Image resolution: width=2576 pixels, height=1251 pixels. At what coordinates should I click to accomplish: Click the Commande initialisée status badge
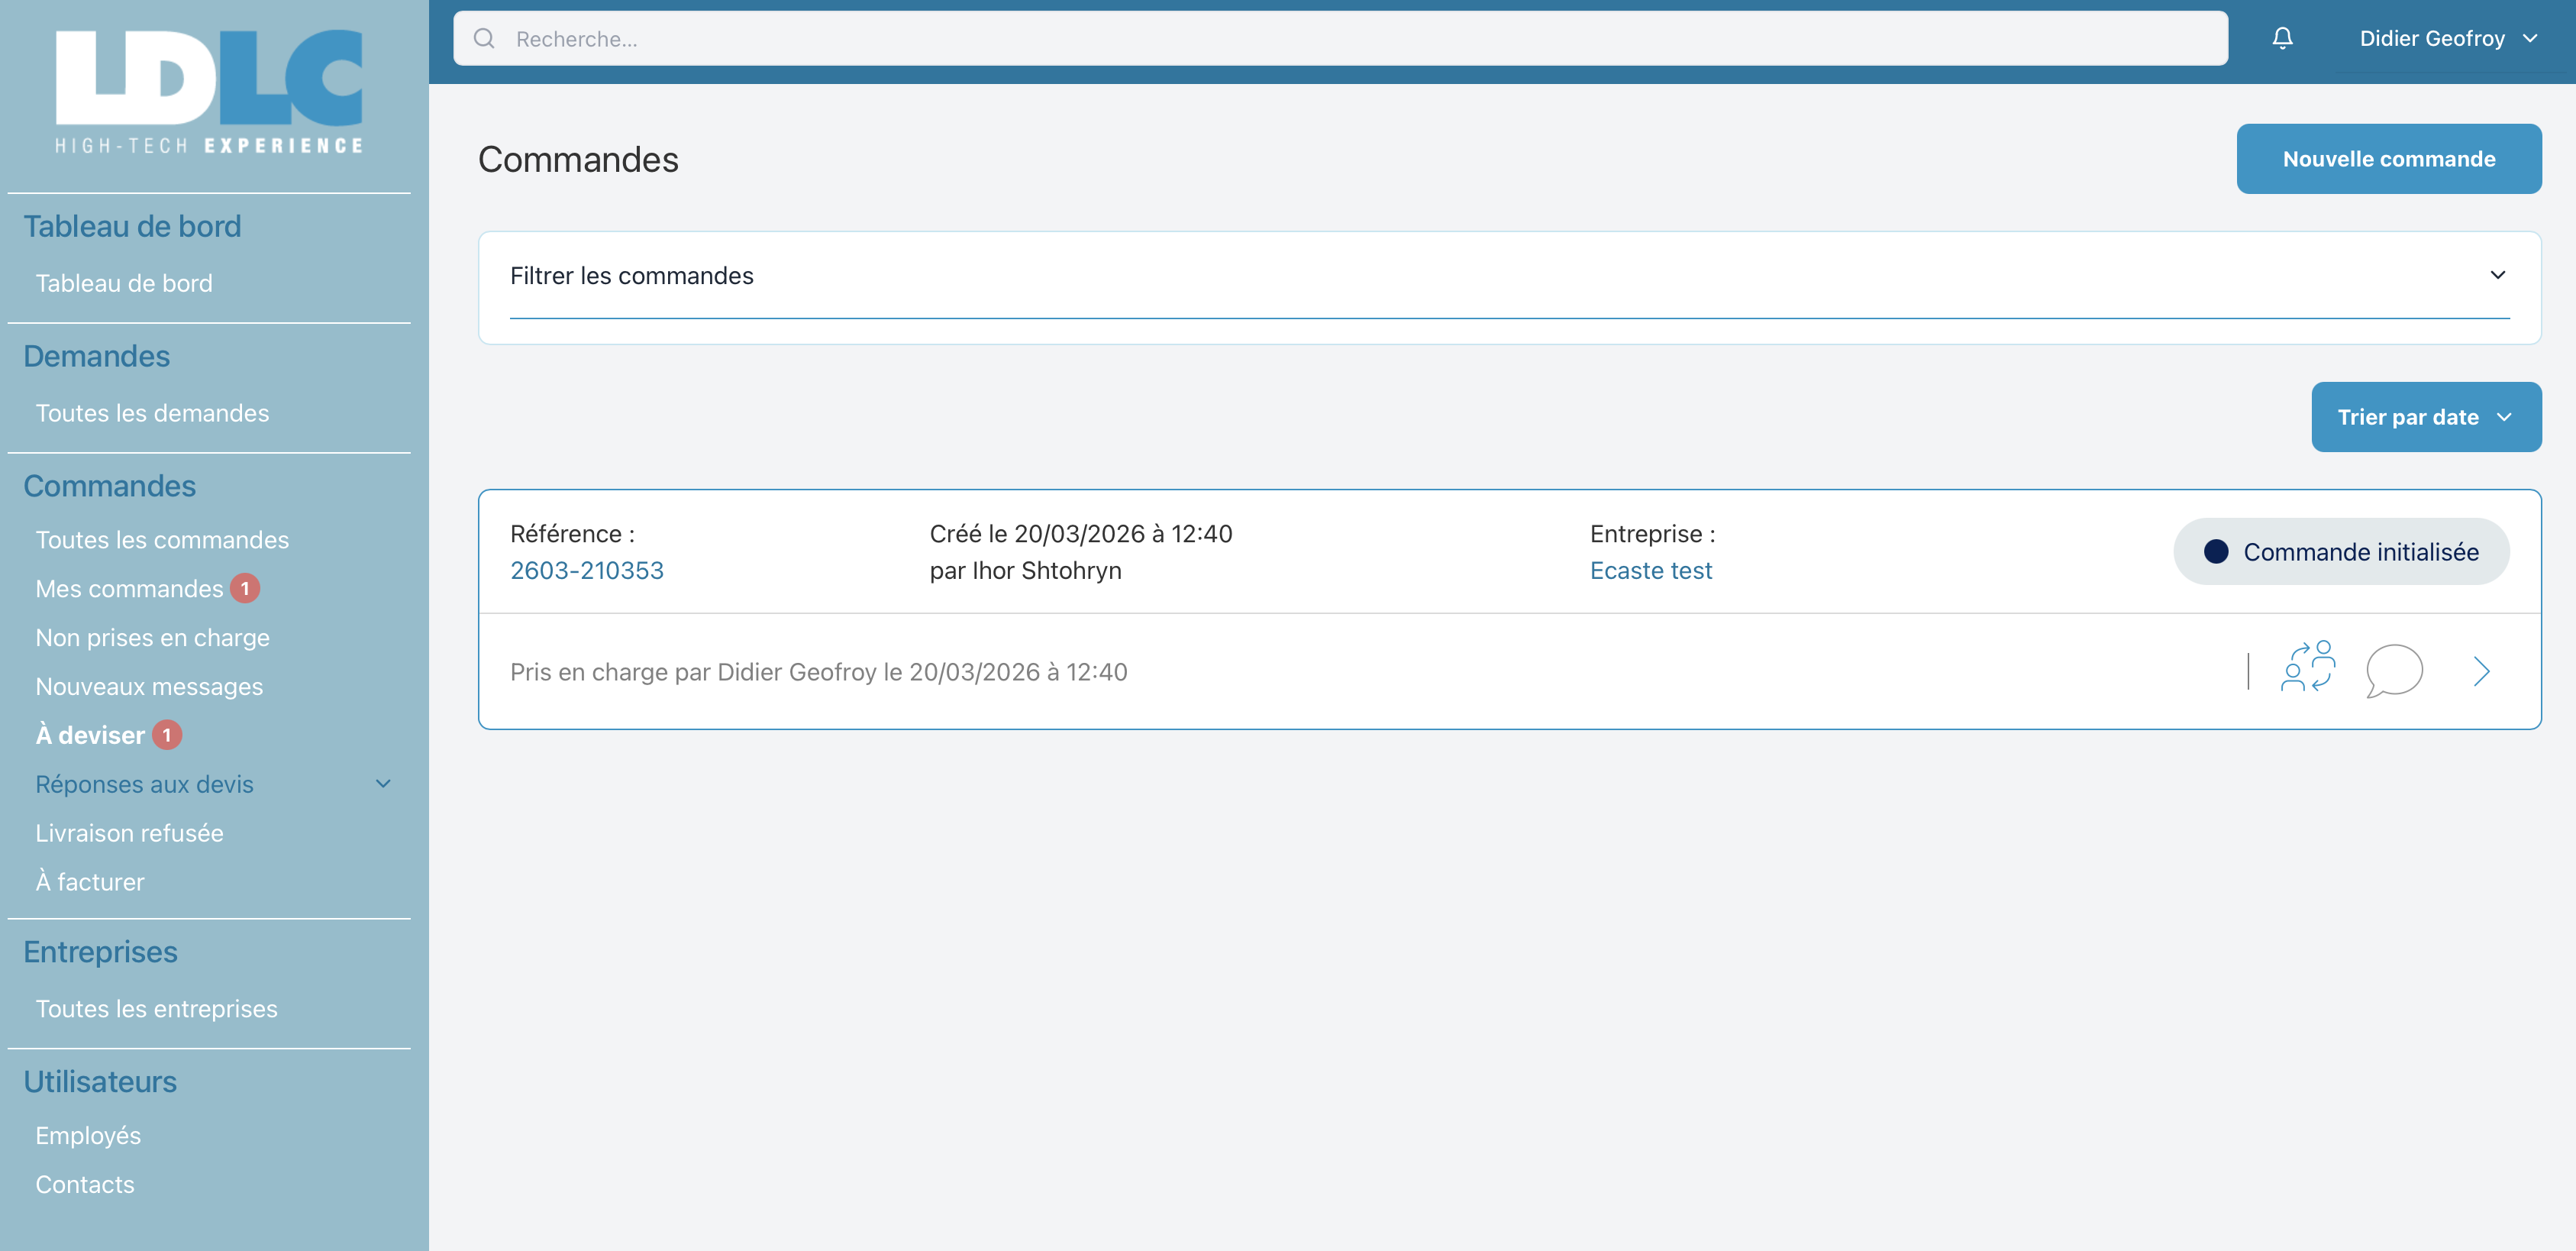(2340, 552)
